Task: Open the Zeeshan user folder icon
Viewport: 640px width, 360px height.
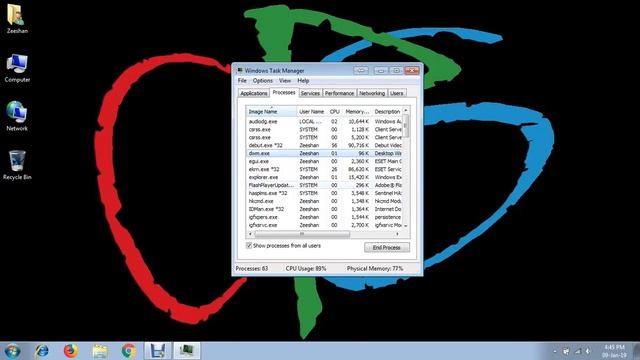Action: pyautogui.click(x=16, y=18)
